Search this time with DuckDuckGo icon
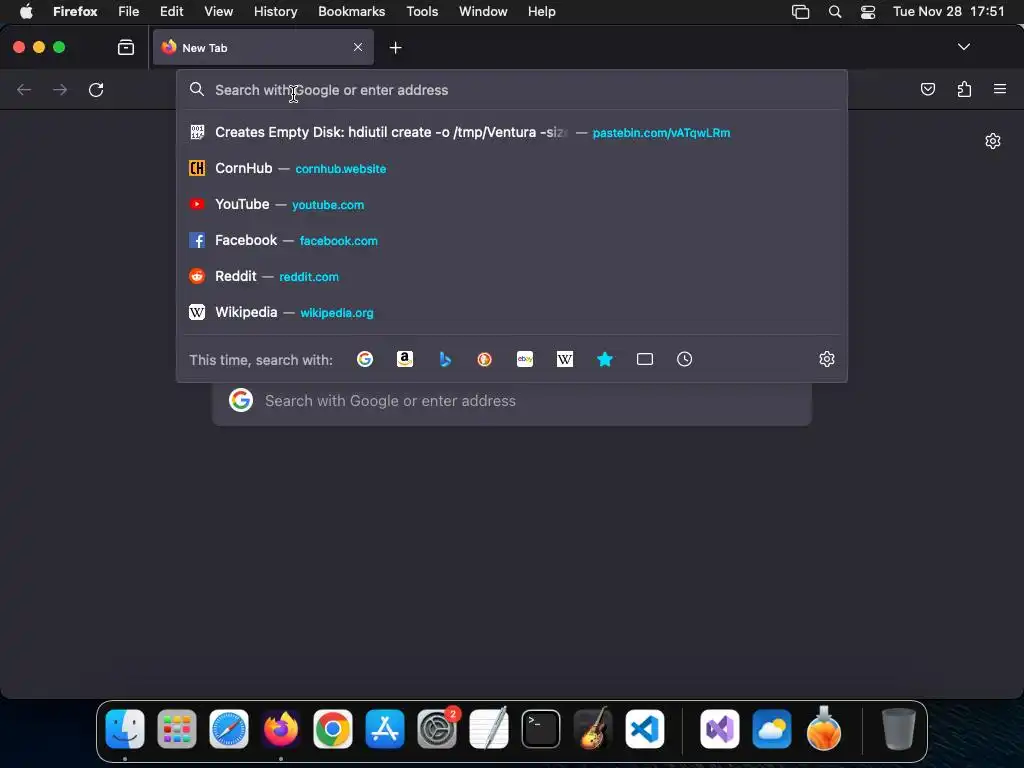1024x768 pixels. coord(485,359)
